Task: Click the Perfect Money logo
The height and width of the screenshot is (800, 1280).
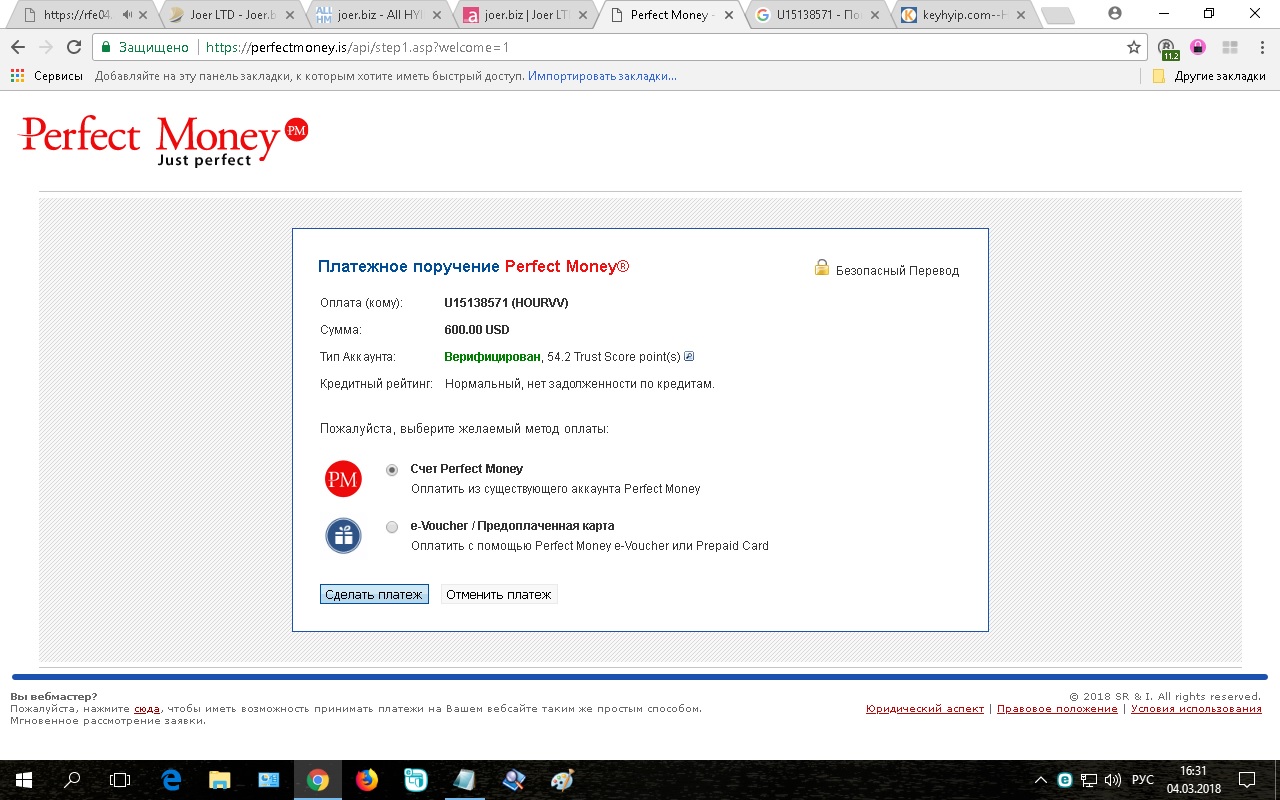Action: click(x=164, y=141)
